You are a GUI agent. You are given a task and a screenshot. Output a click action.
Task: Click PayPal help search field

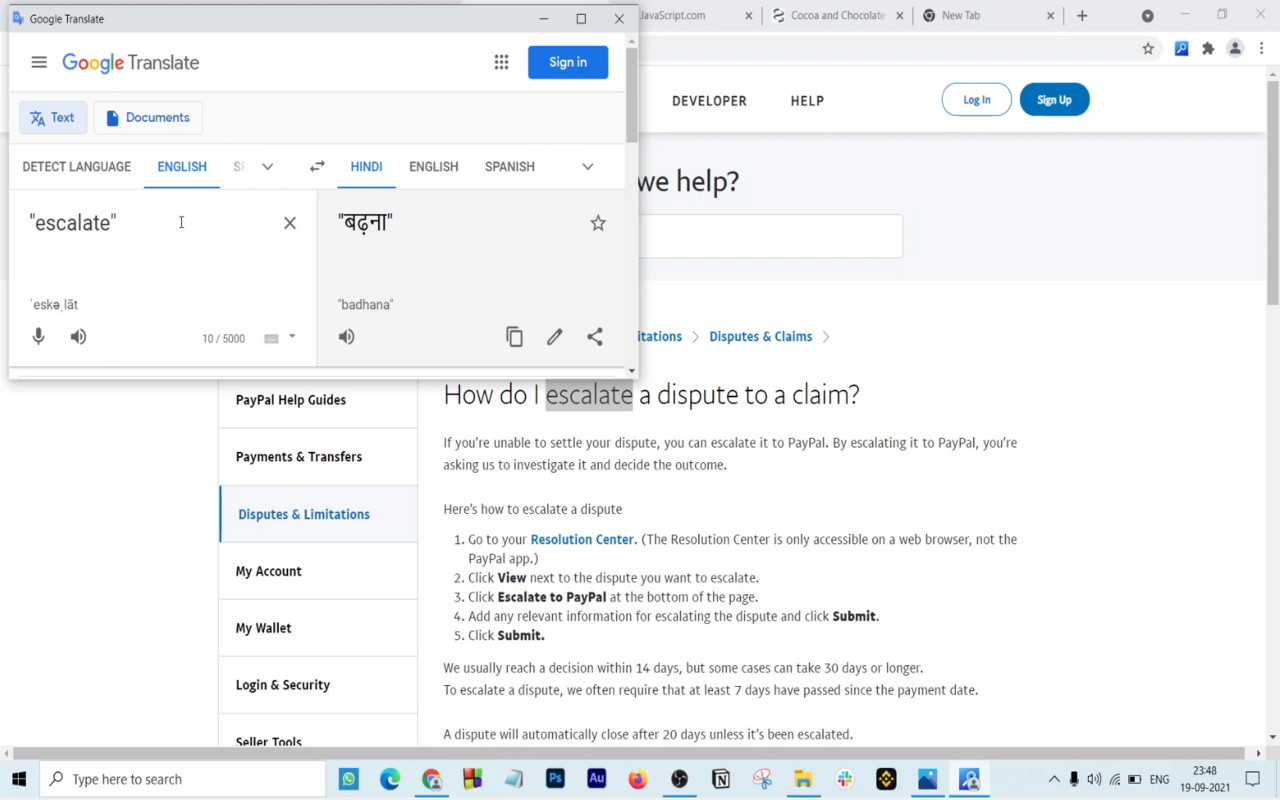(770, 236)
